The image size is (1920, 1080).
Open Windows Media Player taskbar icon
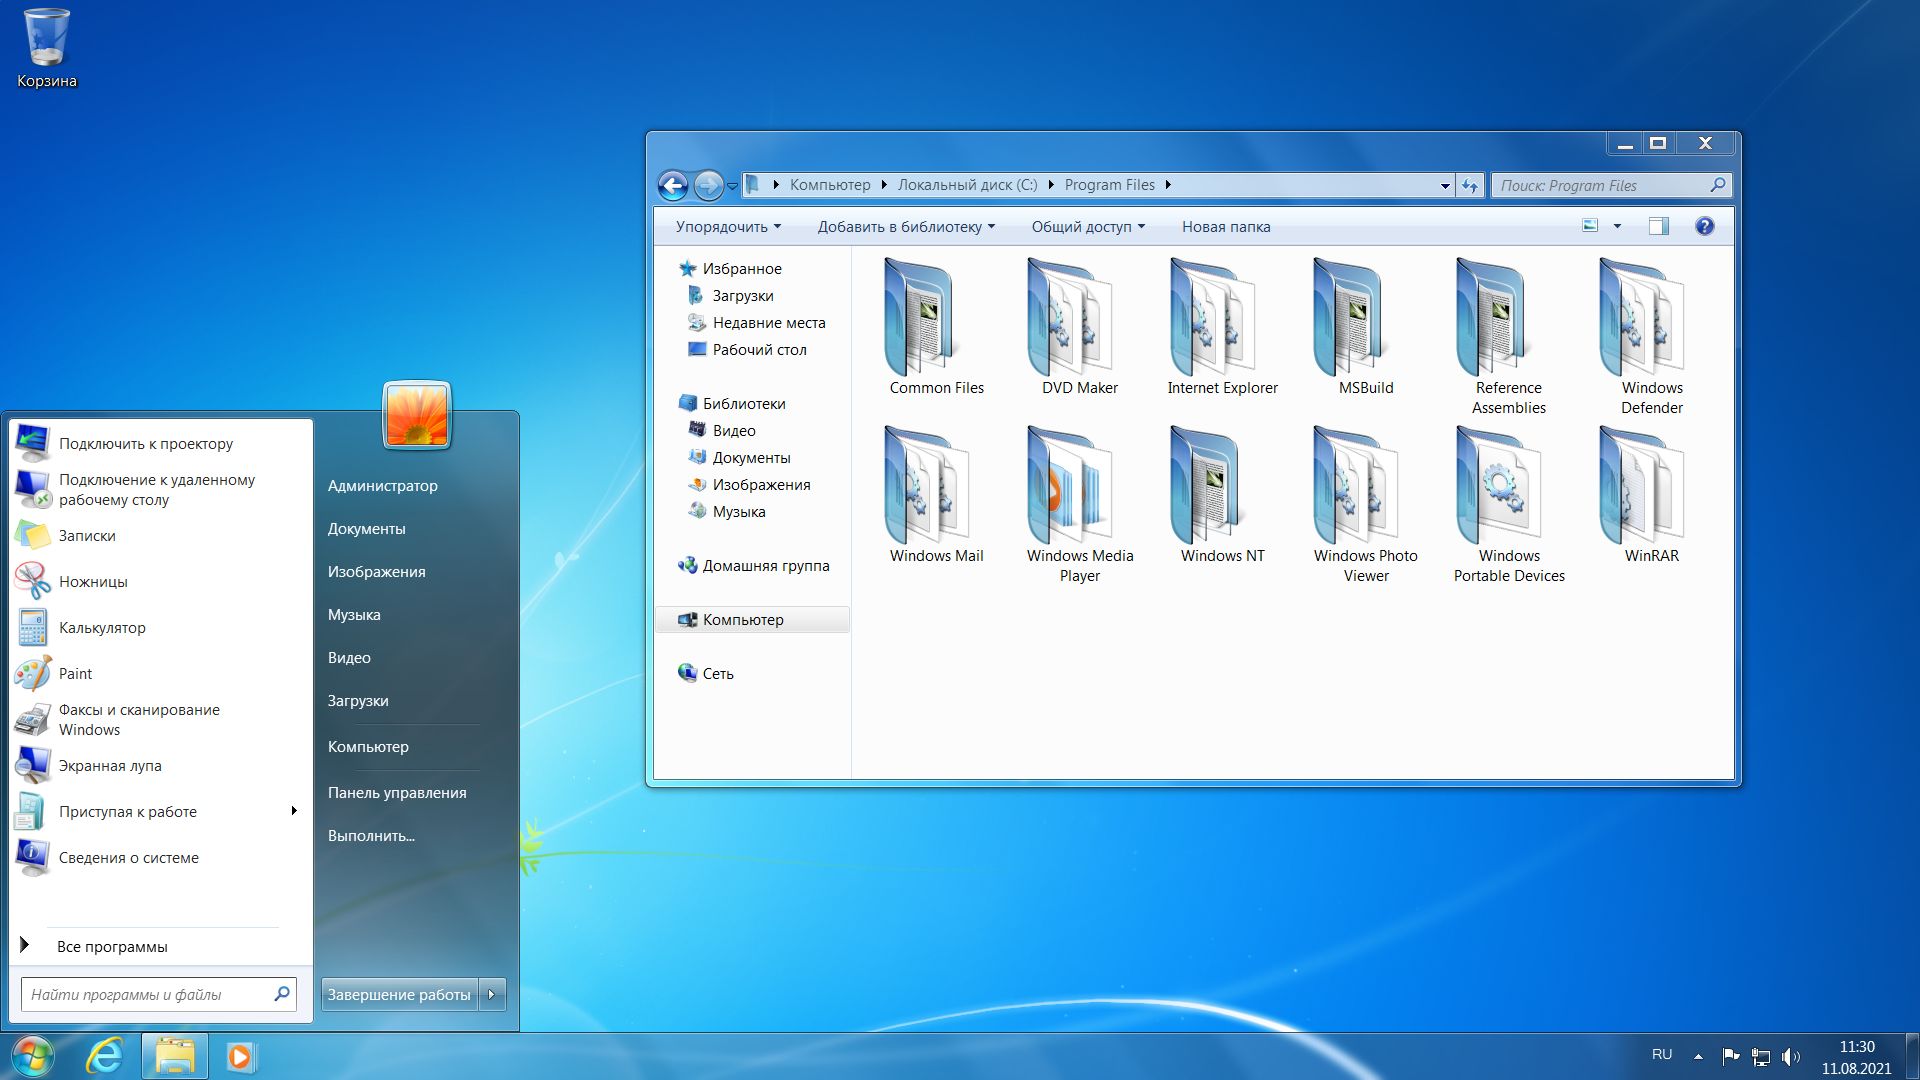click(240, 1056)
